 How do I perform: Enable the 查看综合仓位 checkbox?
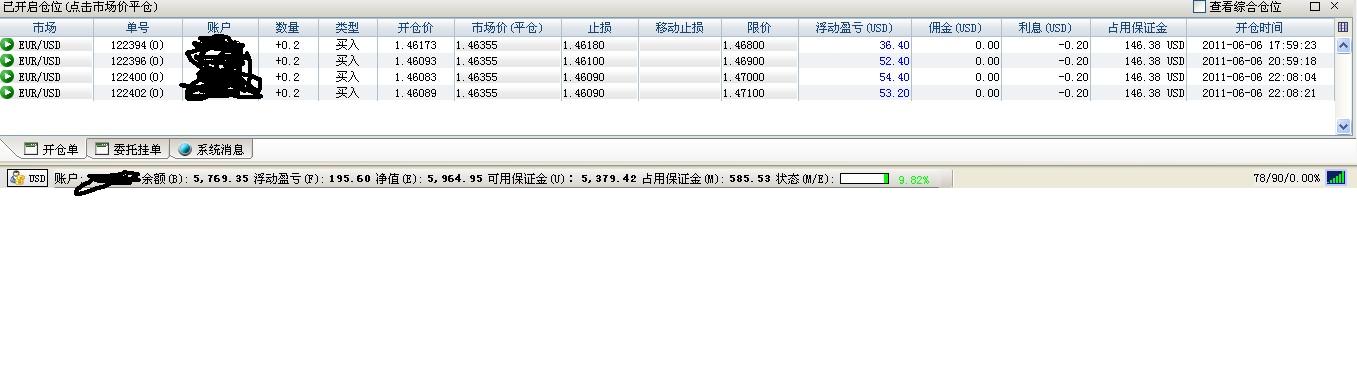[x=1199, y=7]
